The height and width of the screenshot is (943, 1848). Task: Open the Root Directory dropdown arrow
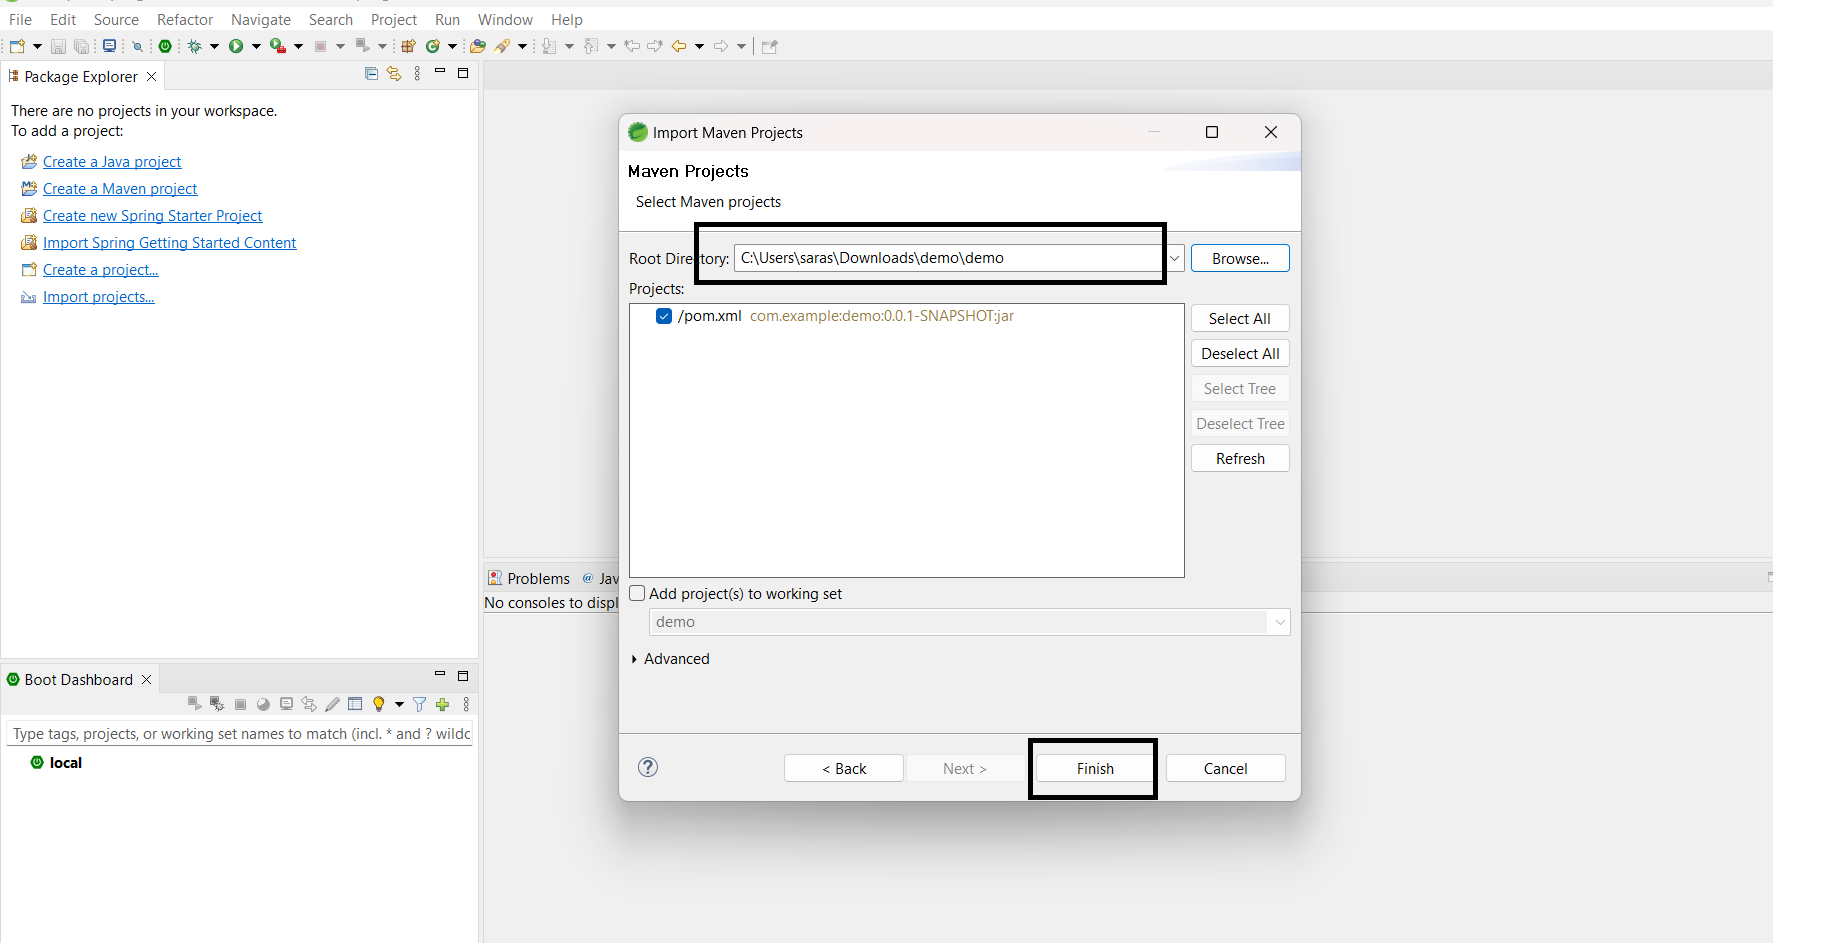click(x=1175, y=258)
